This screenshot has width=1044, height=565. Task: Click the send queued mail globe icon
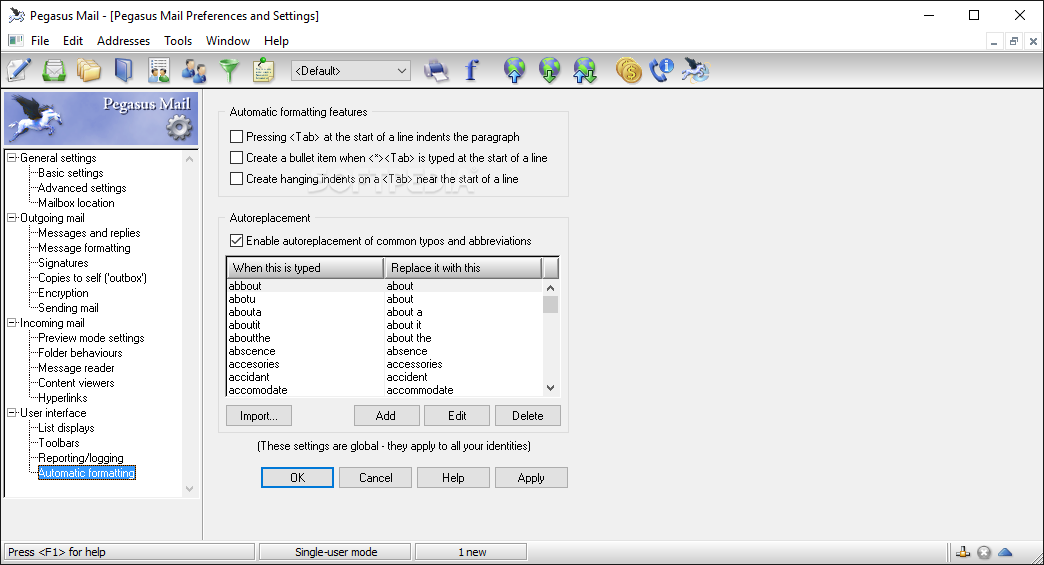click(515, 70)
